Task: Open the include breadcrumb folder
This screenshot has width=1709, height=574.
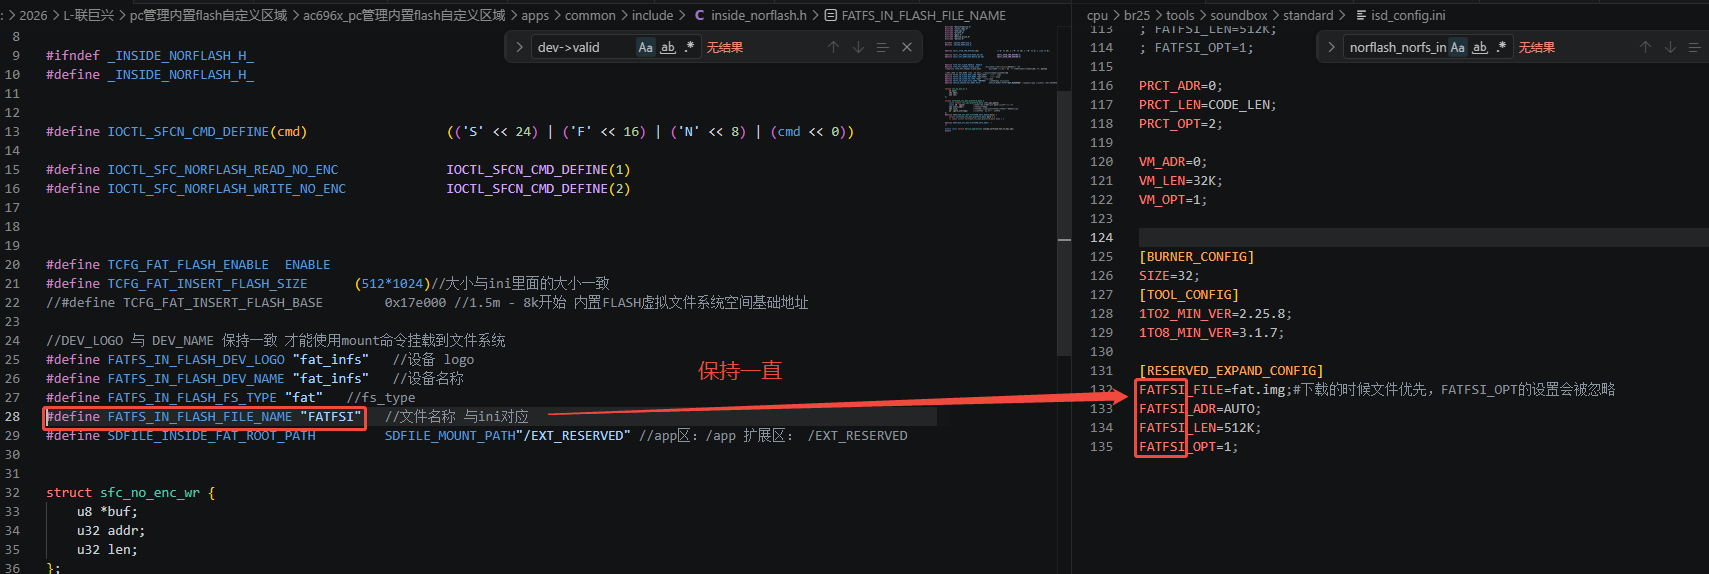Action: point(652,15)
